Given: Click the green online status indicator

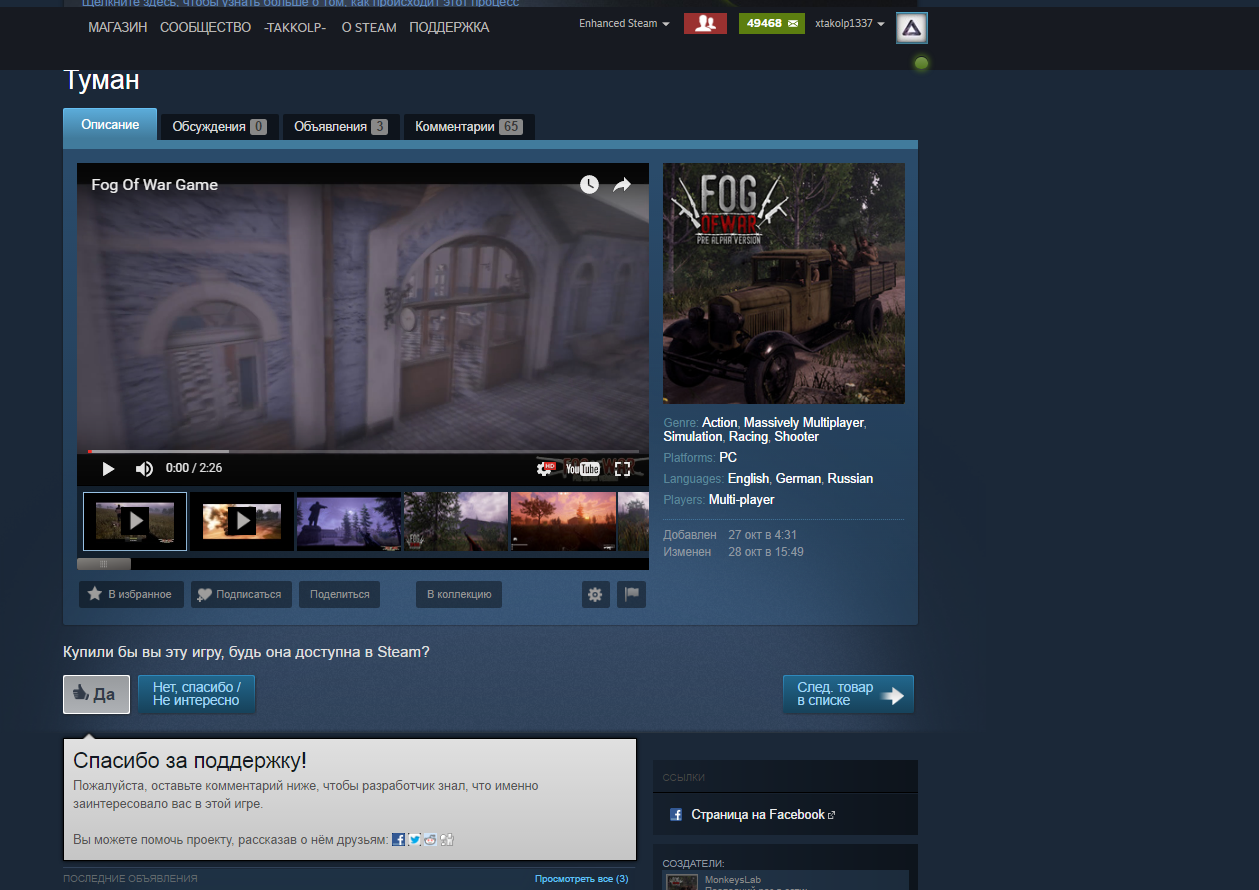Looking at the screenshot, I should [x=921, y=63].
